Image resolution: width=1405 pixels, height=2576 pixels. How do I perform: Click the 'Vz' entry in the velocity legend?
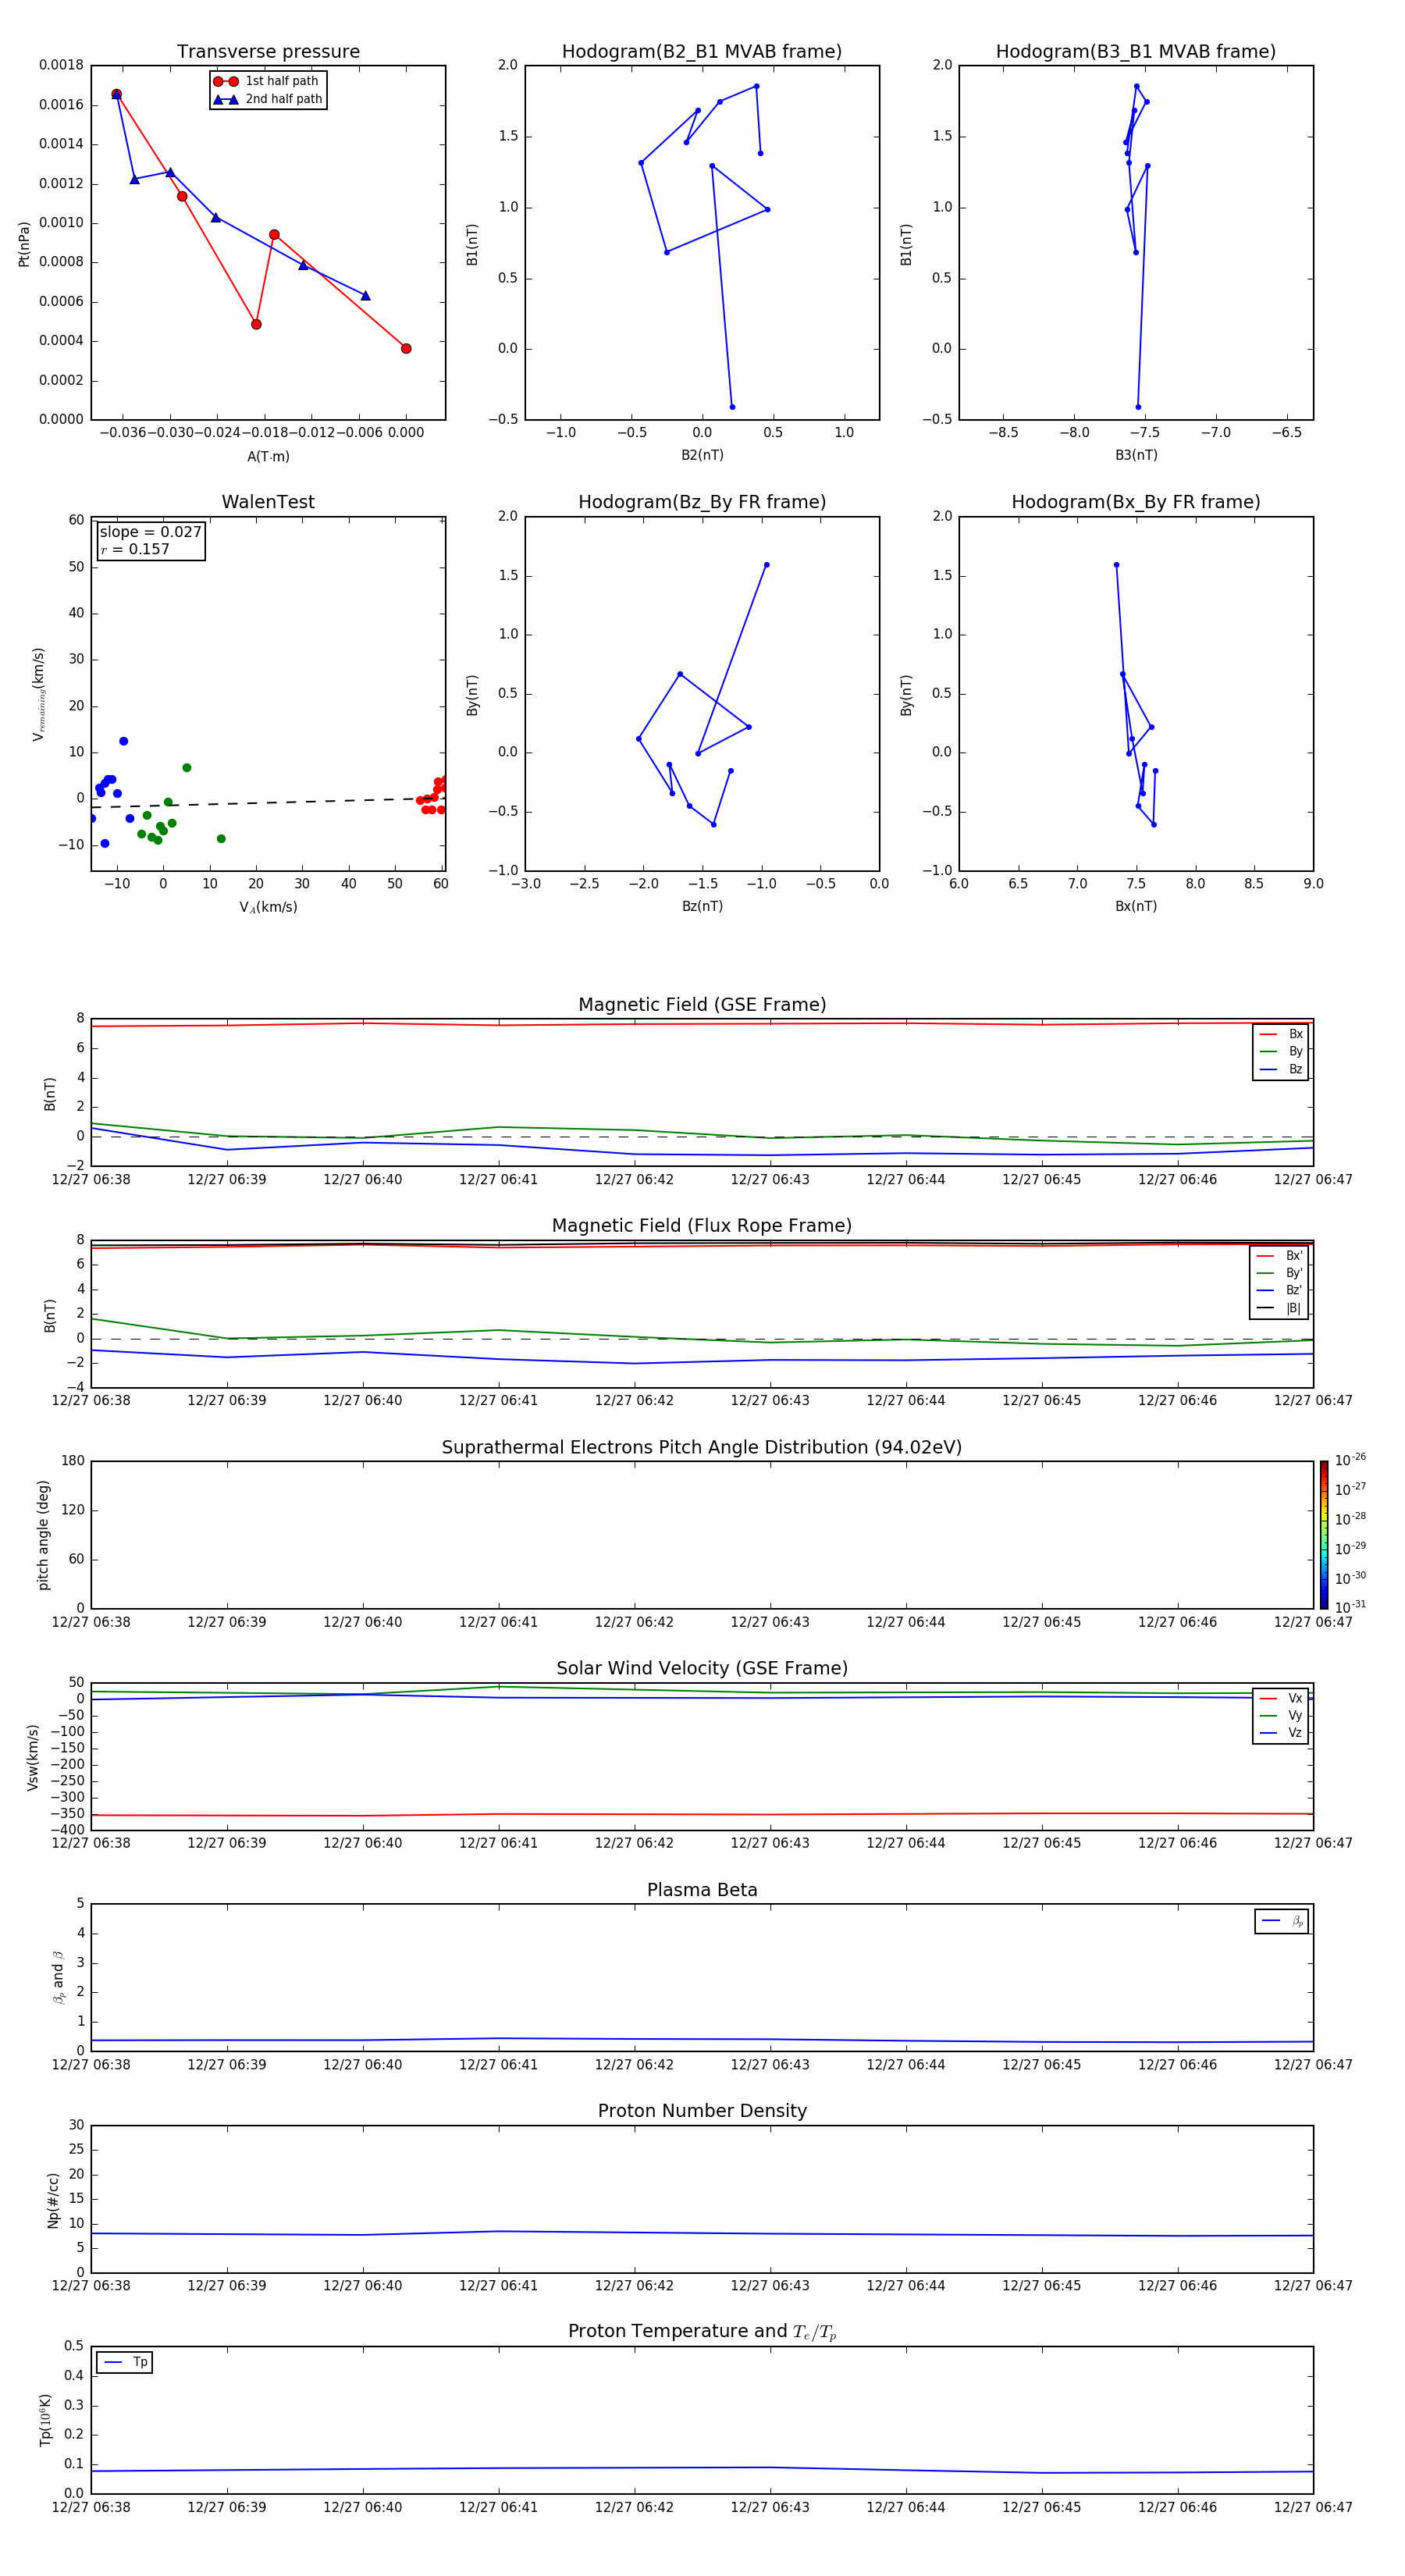[1281, 1733]
